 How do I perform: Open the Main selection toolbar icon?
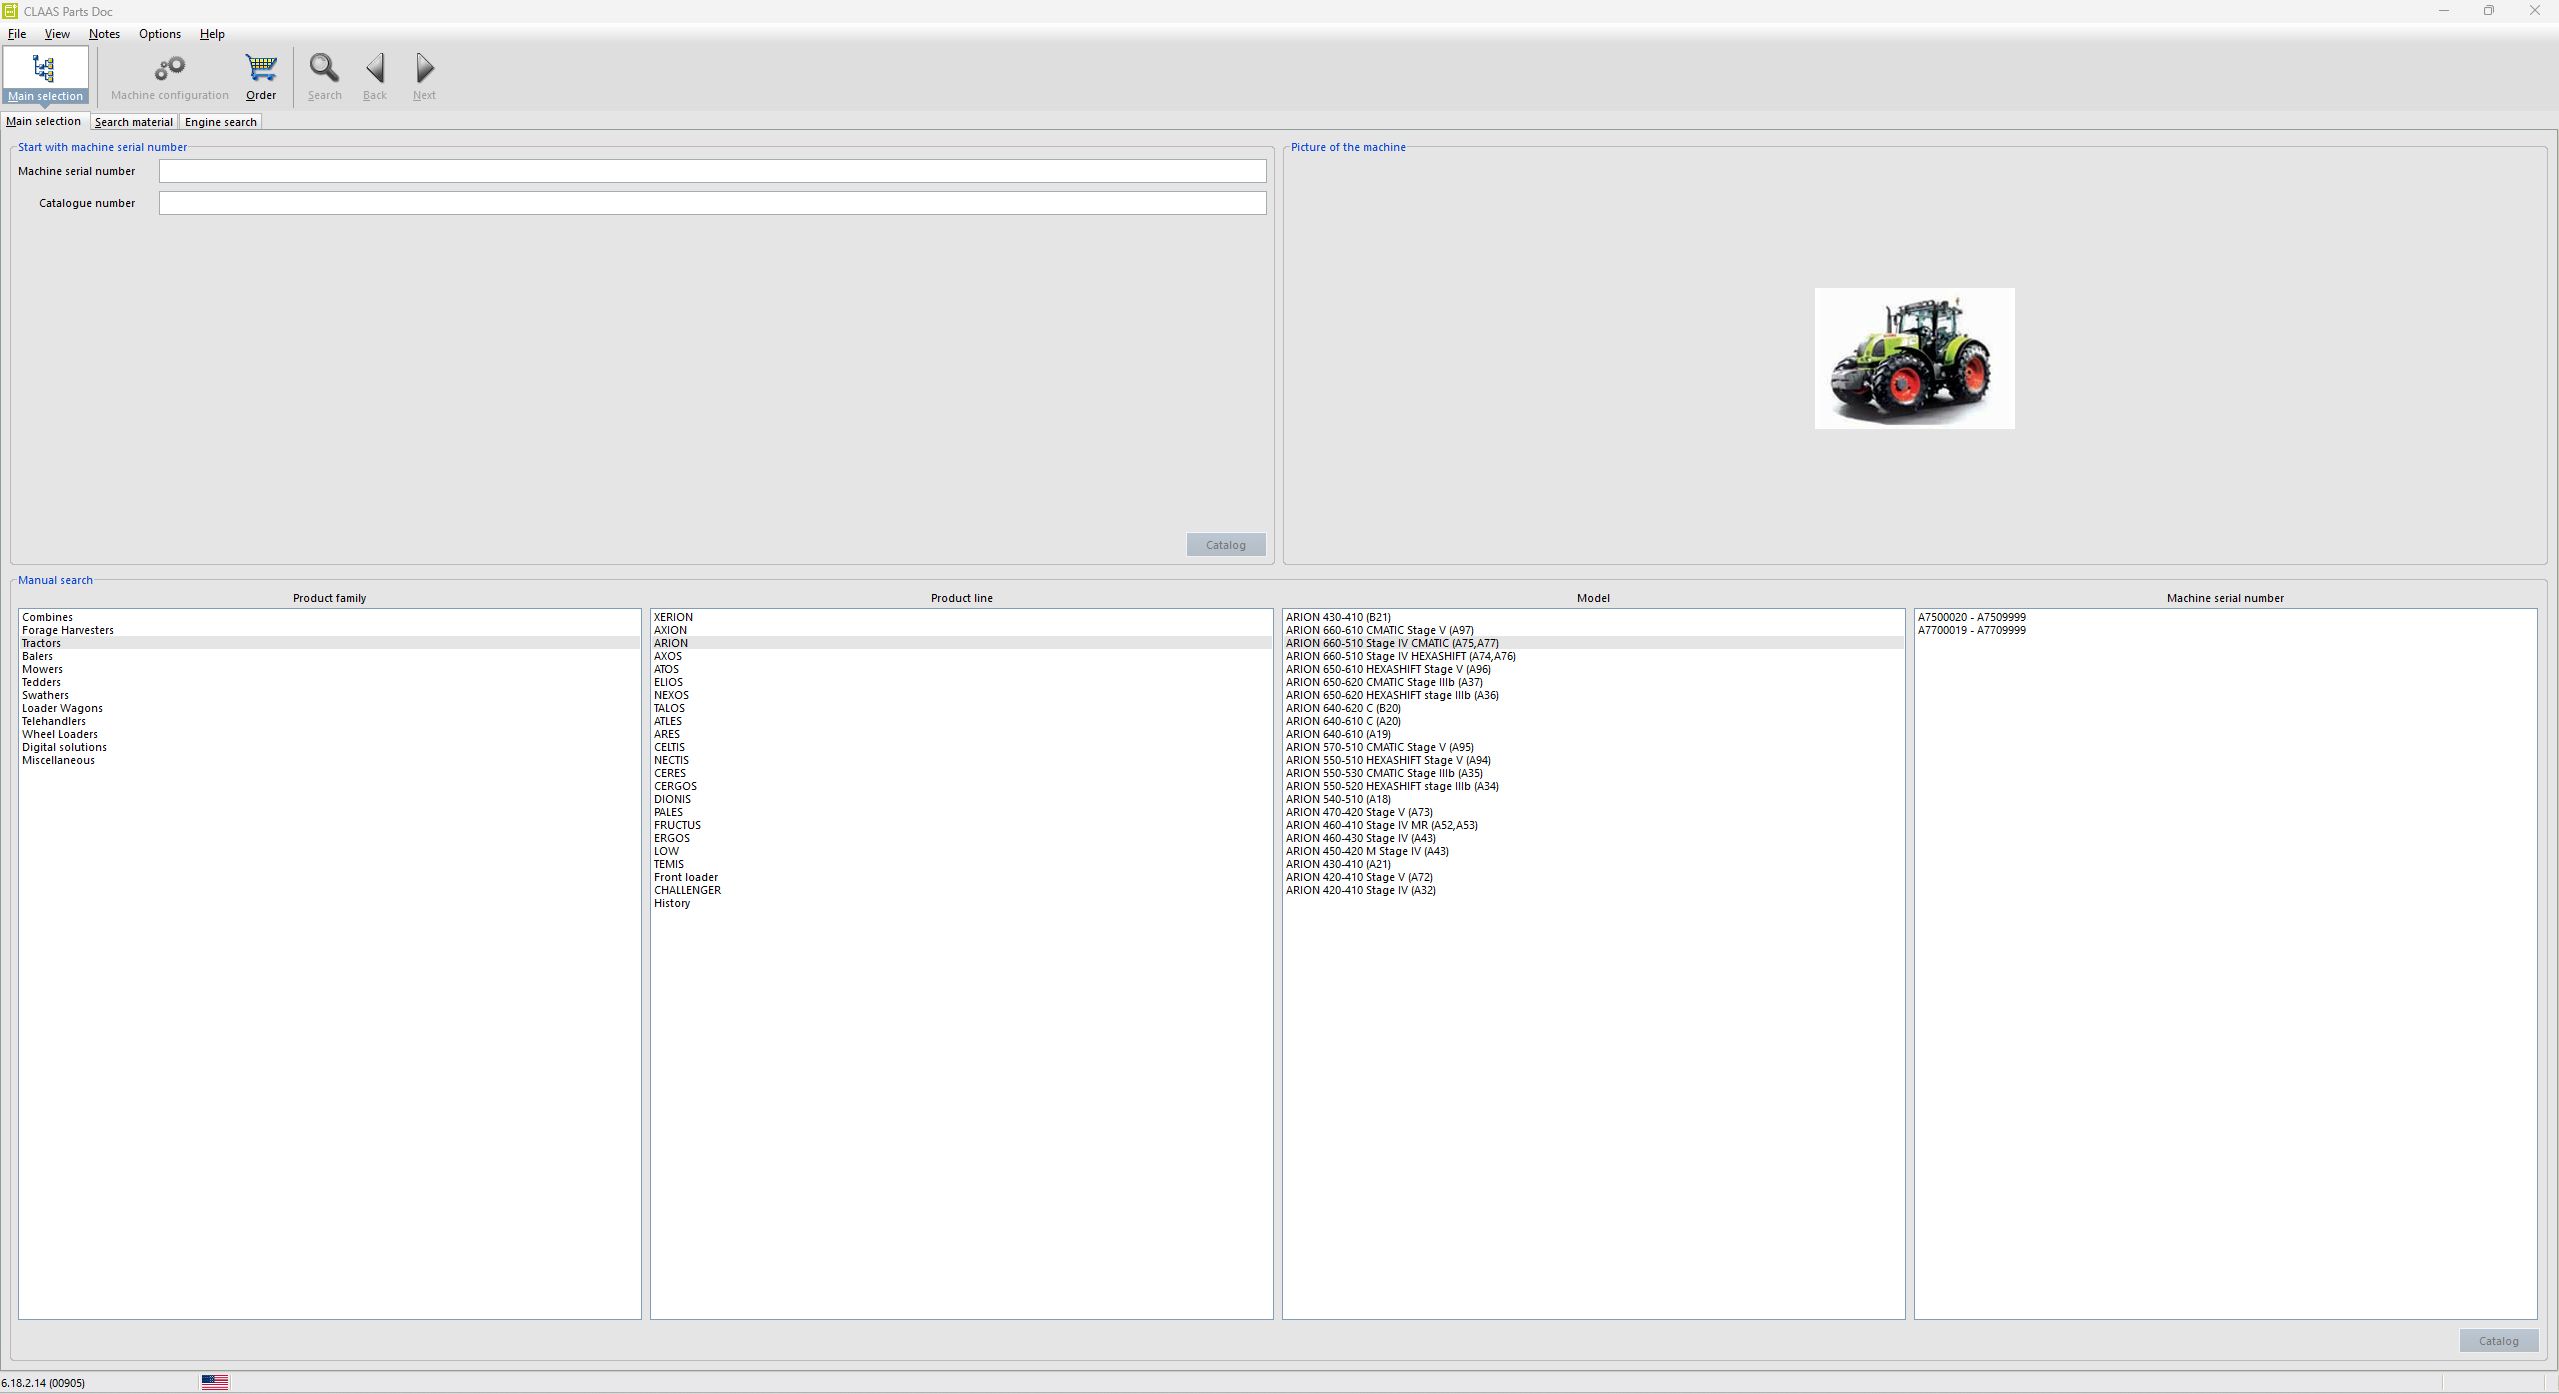(46, 75)
